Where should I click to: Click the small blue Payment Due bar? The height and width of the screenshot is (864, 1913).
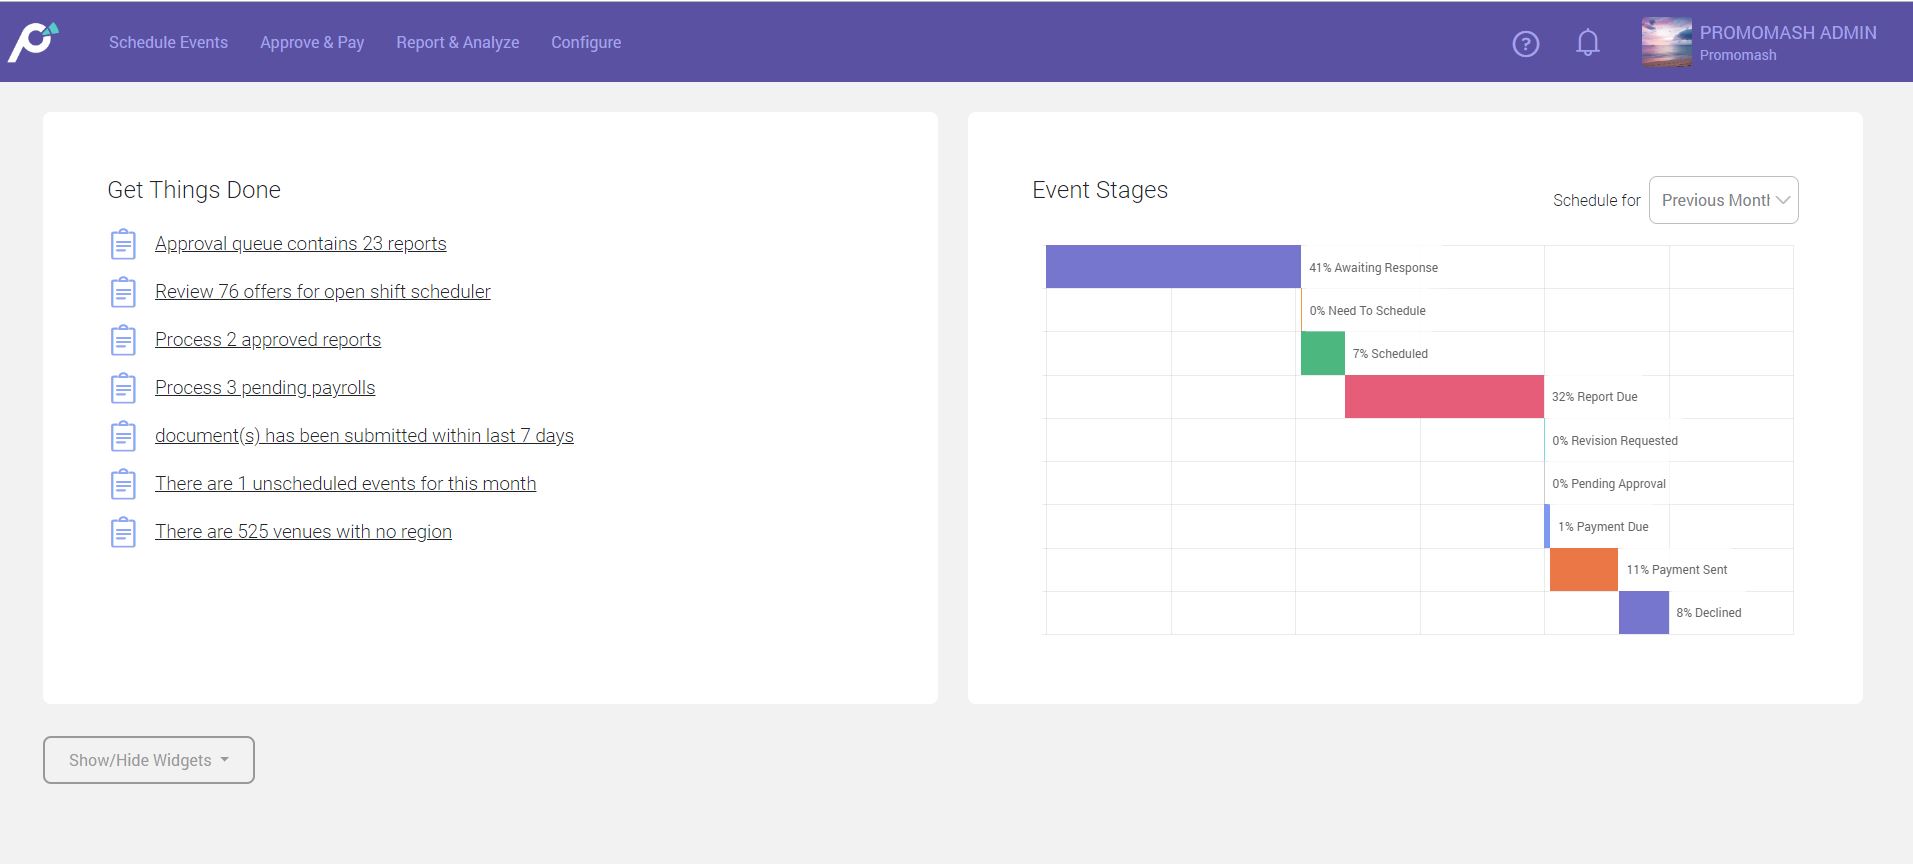click(x=1547, y=527)
